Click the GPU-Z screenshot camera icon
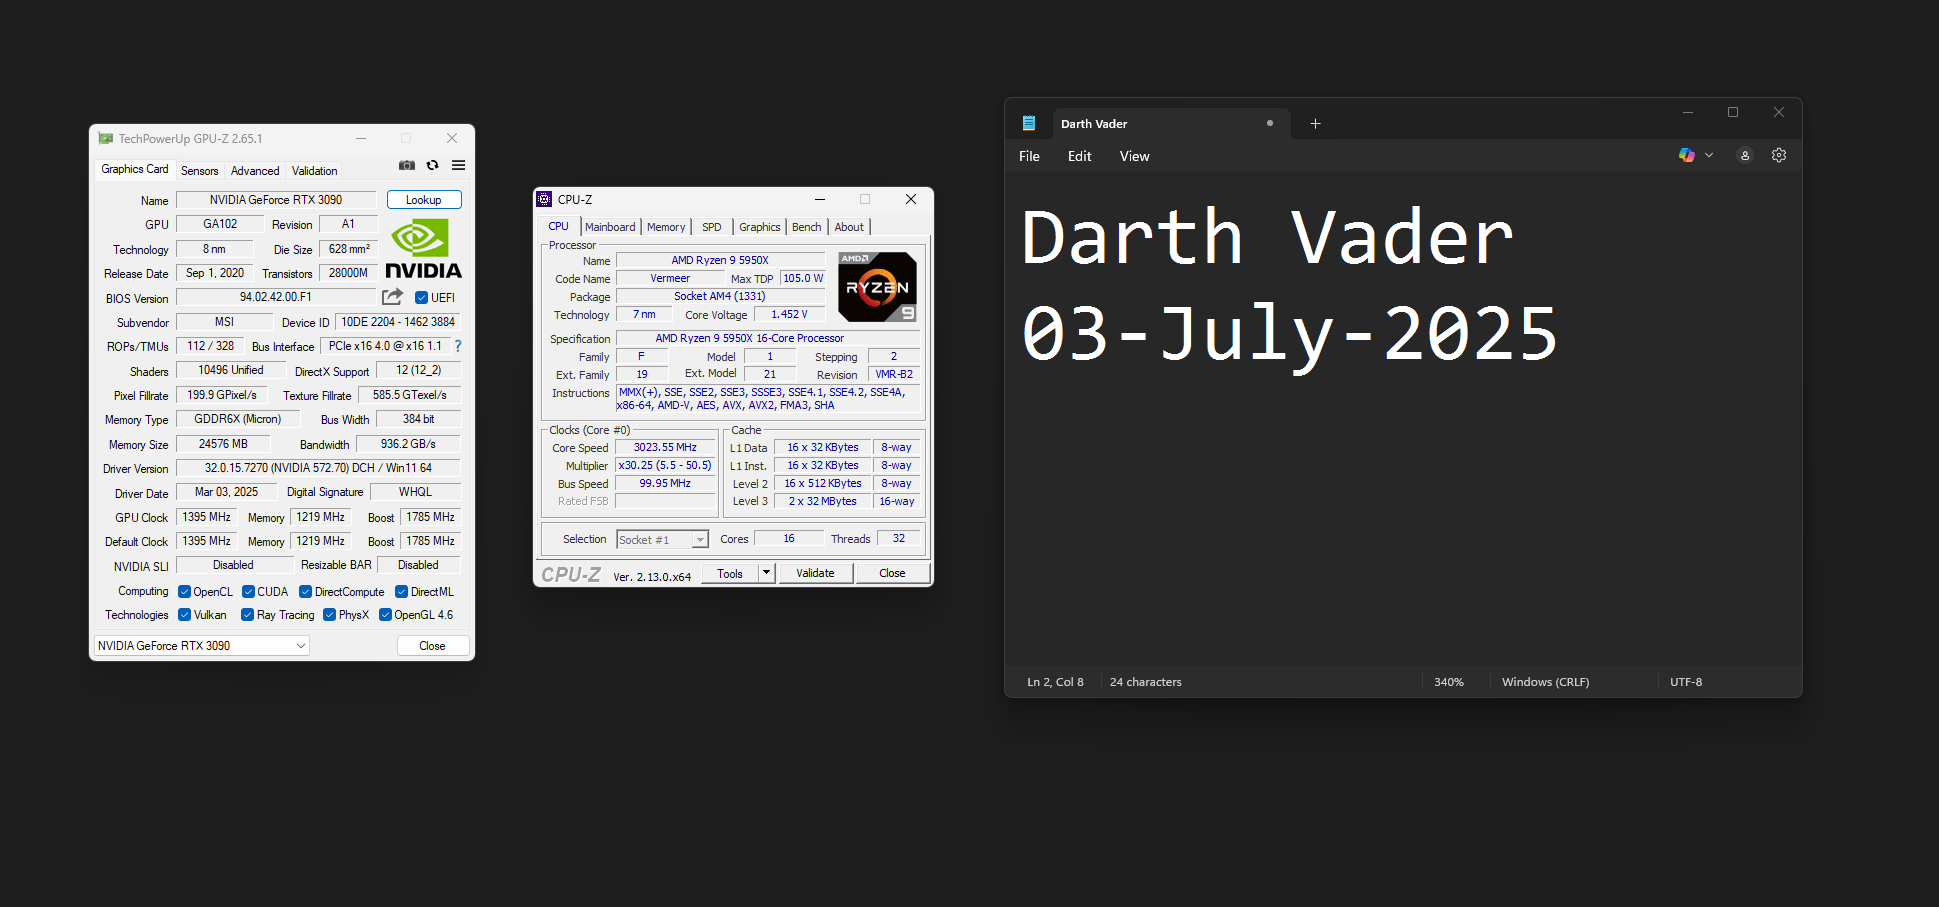Viewport: 1939px width, 907px height. coord(407,165)
